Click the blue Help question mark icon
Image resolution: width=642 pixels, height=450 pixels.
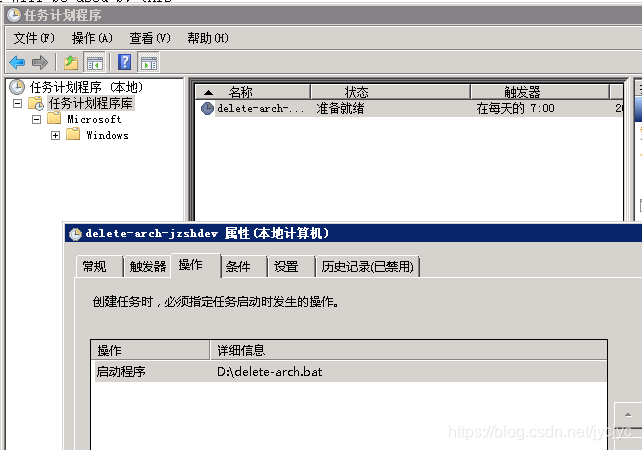(x=124, y=62)
